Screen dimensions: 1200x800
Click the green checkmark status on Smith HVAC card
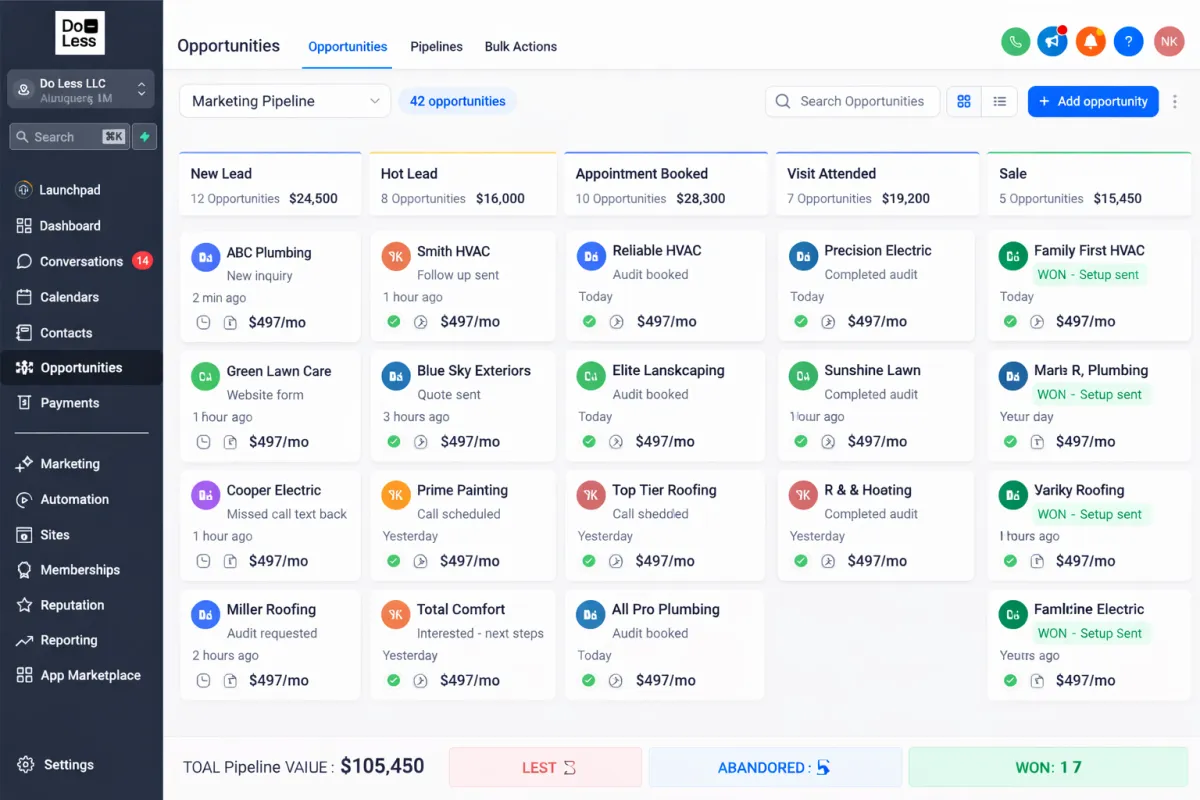click(x=393, y=321)
